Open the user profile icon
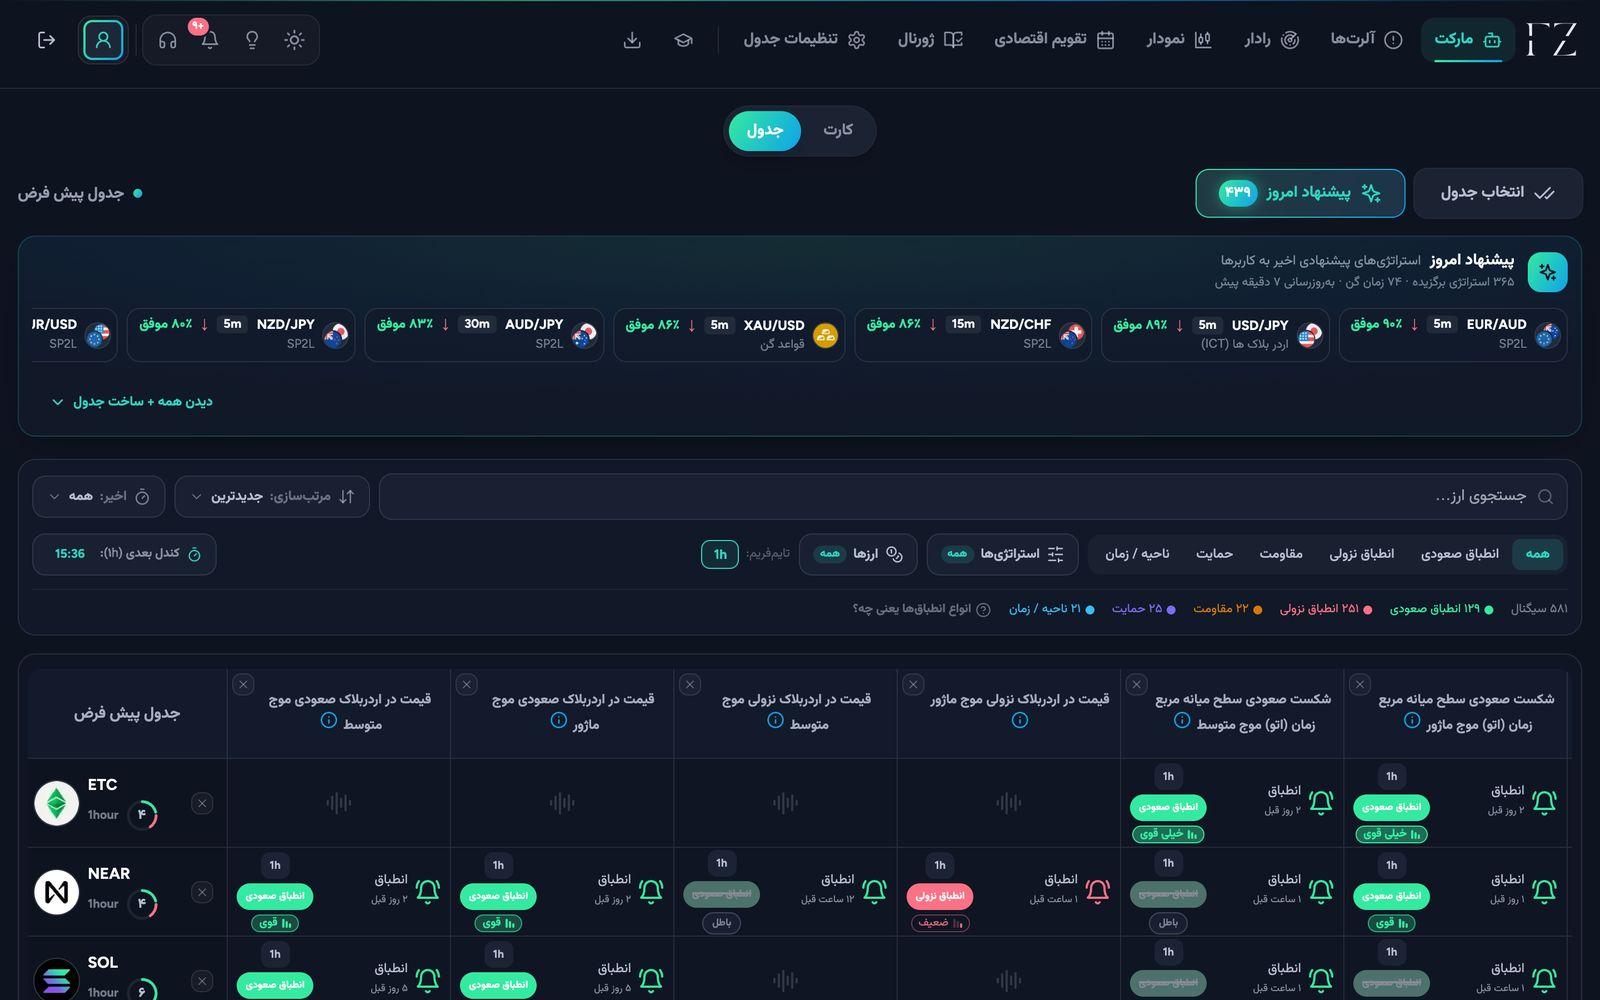Screen dimensions: 1600x1000 pyautogui.click(x=103, y=40)
